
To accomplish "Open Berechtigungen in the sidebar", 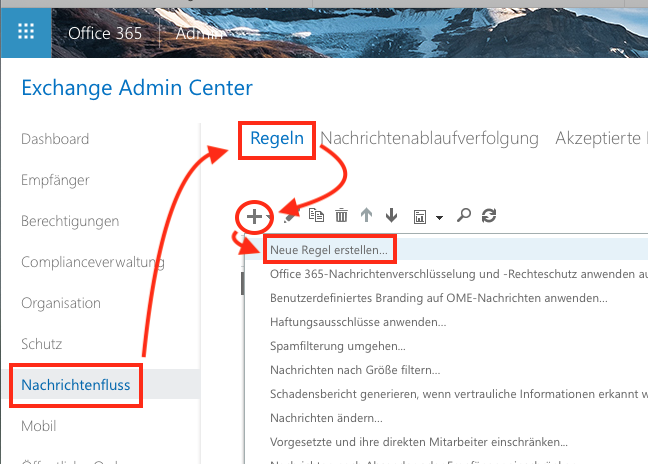I will pyautogui.click(x=70, y=221).
